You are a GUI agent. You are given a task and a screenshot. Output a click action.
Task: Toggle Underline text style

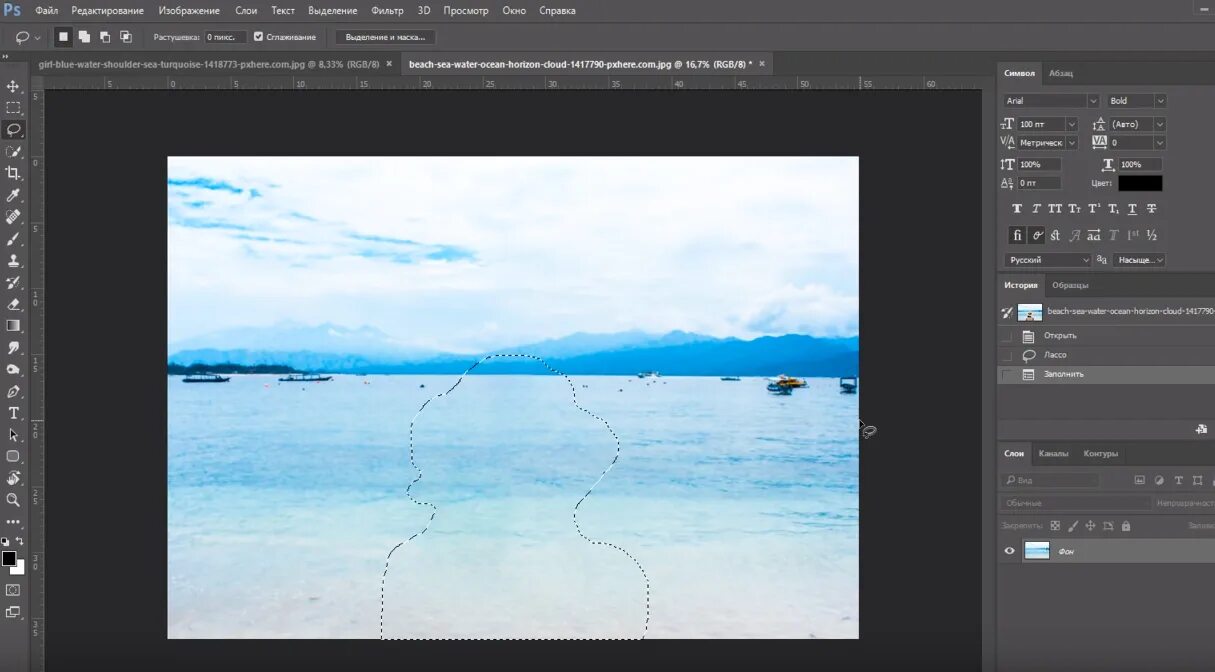point(1132,209)
